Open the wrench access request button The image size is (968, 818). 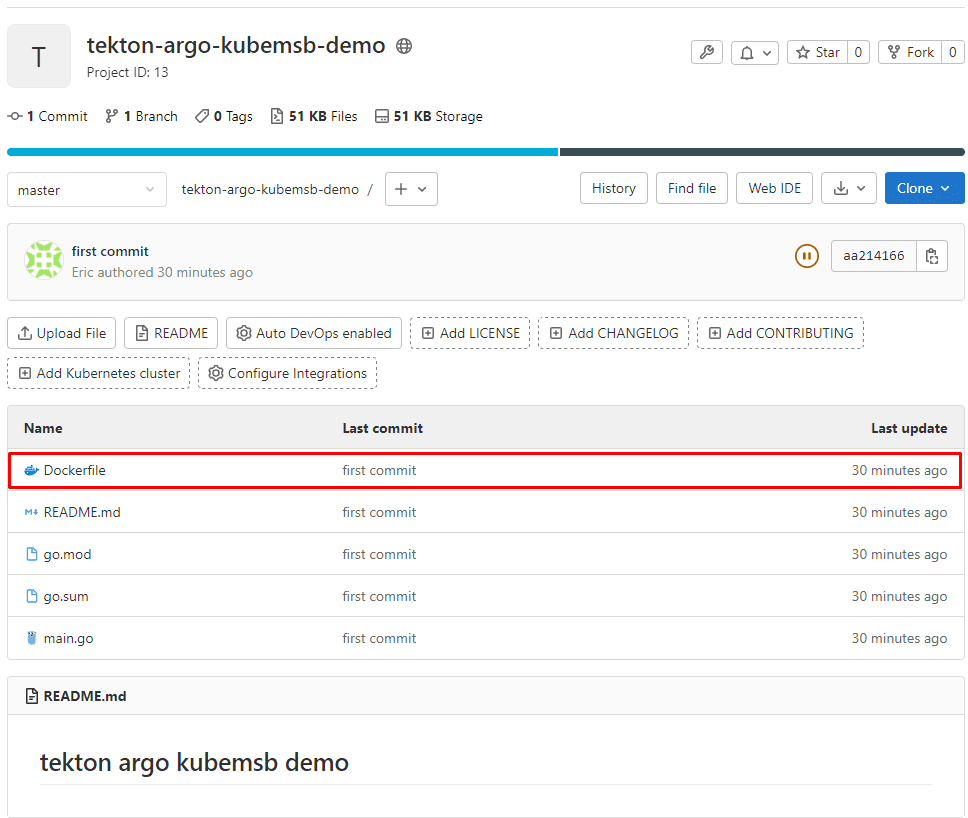pyautogui.click(x=707, y=52)
